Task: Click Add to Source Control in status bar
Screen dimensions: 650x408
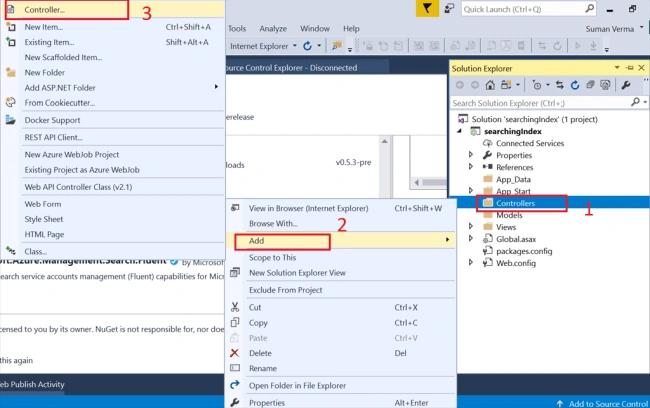Action: (x=603, y=403)
